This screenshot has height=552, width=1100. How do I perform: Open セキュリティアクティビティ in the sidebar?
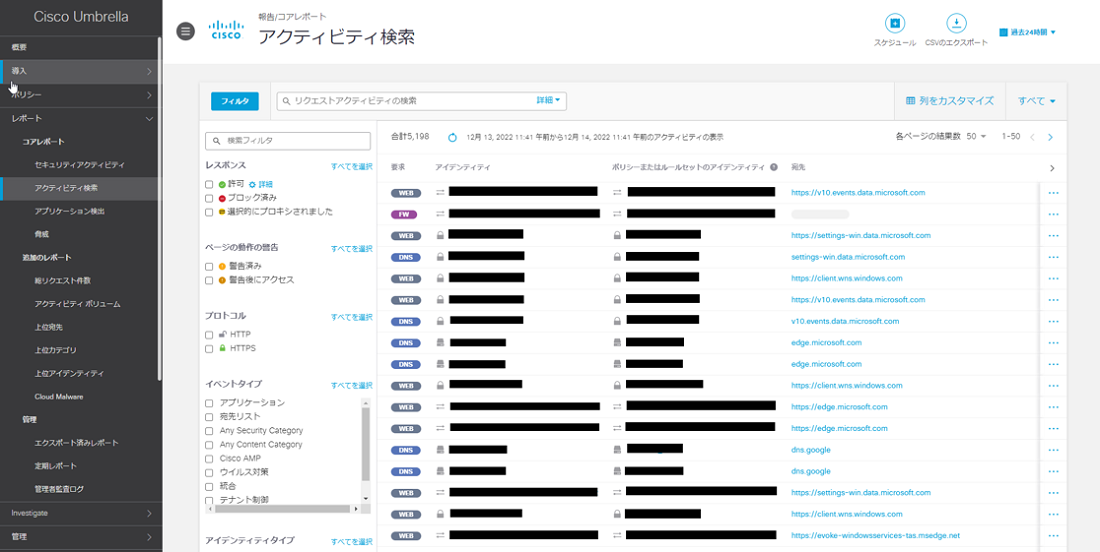[80, 164]
